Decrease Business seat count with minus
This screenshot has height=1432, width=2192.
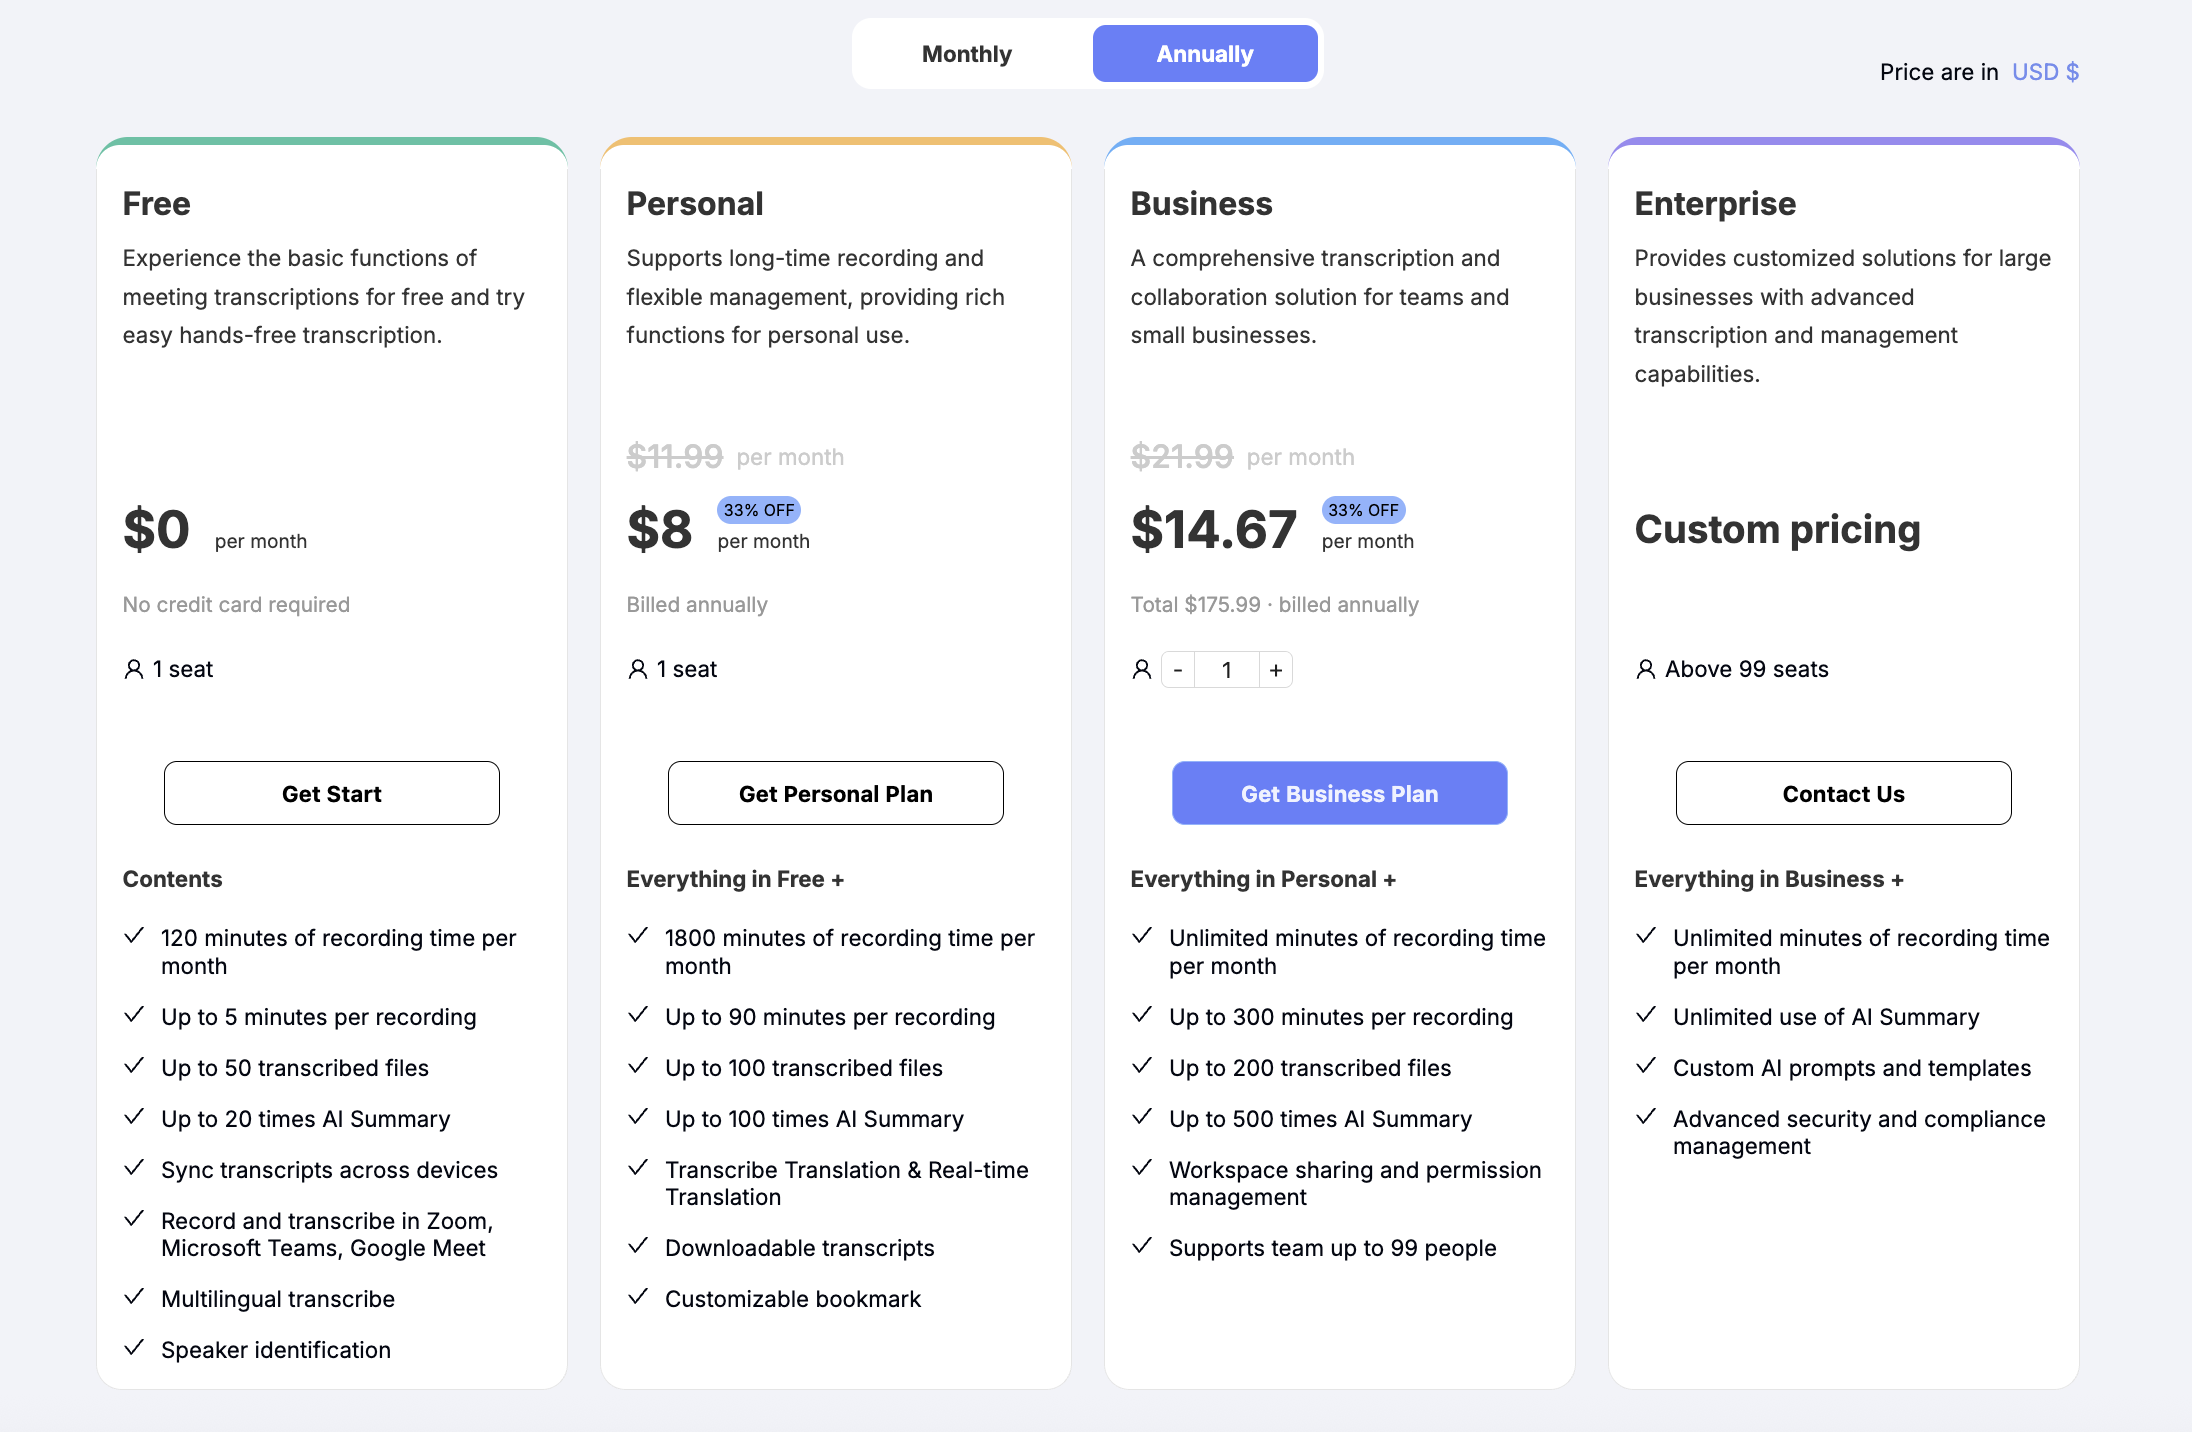tap(1178, 670)
